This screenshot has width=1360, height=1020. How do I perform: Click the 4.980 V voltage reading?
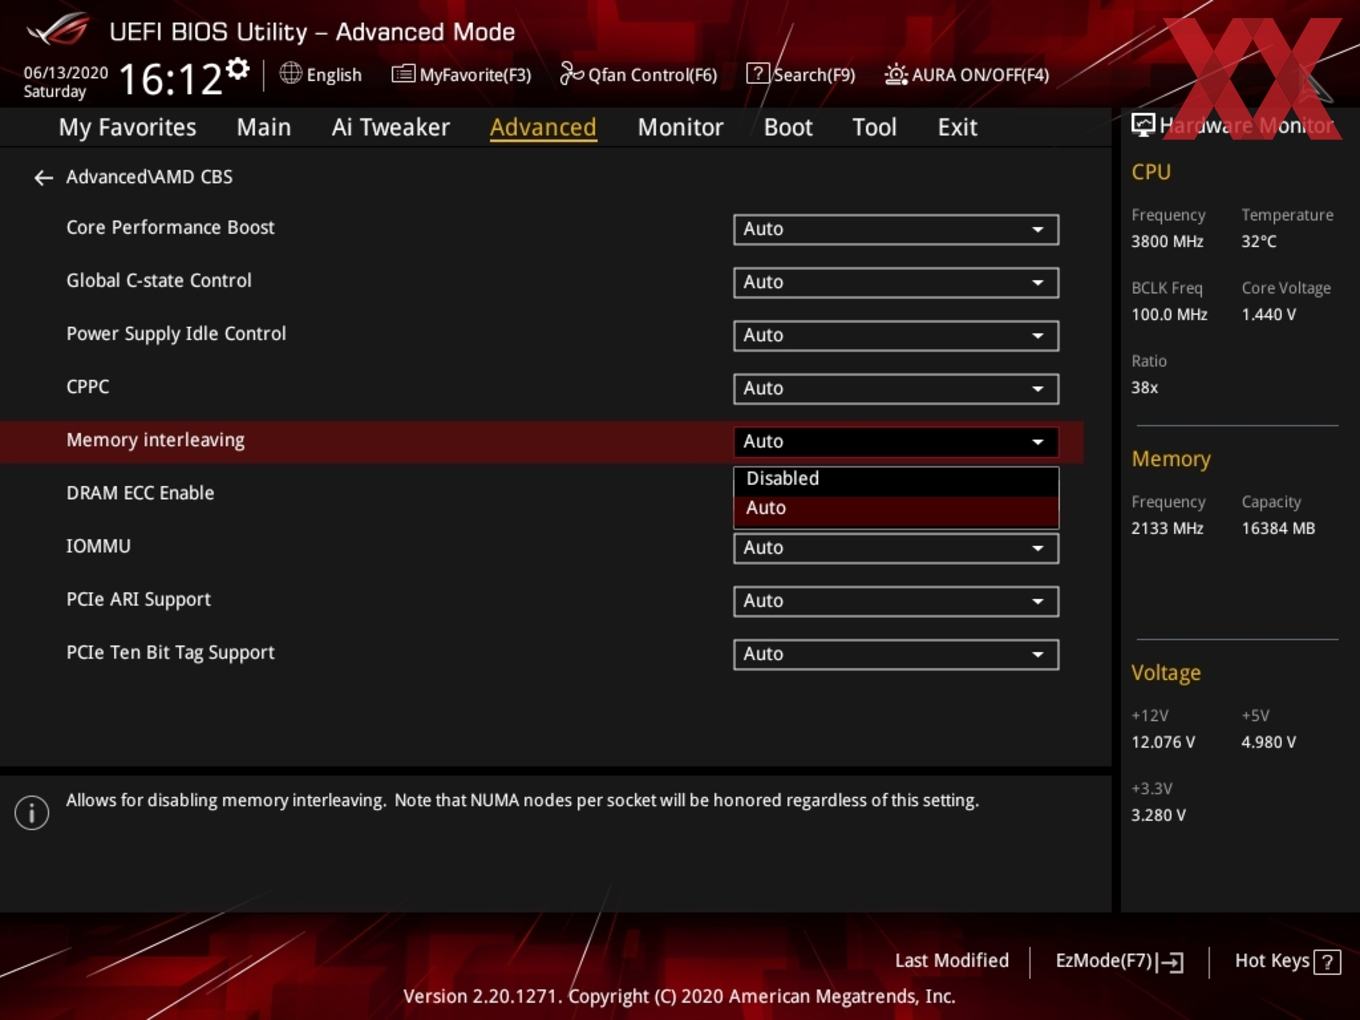pos(1269,743)
